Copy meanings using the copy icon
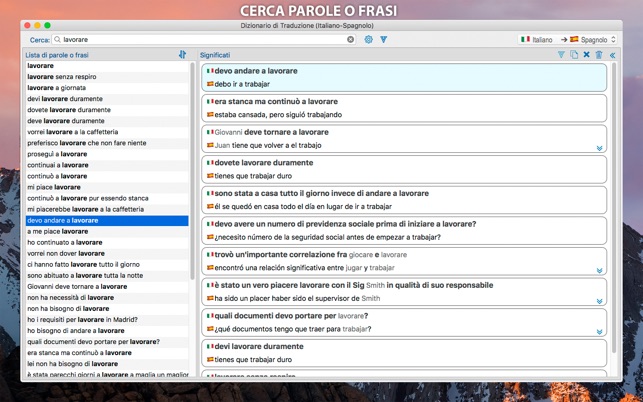 pyautogui.click(x=574, y=54)
